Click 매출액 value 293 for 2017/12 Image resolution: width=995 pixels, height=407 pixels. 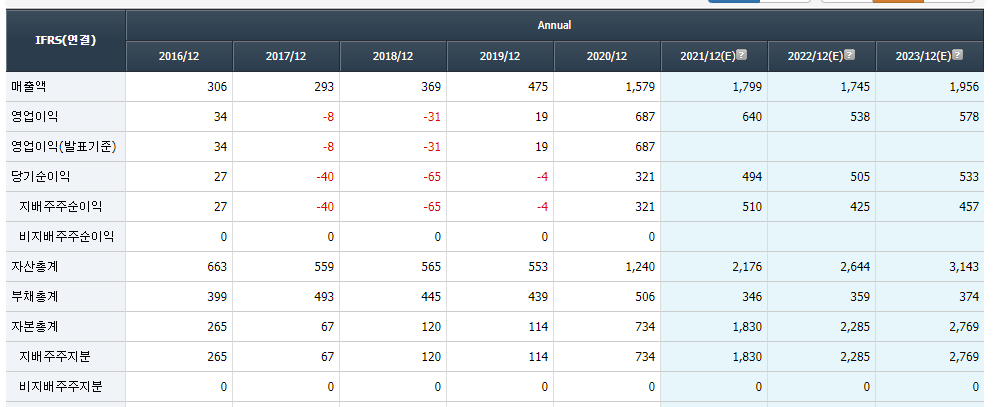point(324,87)
